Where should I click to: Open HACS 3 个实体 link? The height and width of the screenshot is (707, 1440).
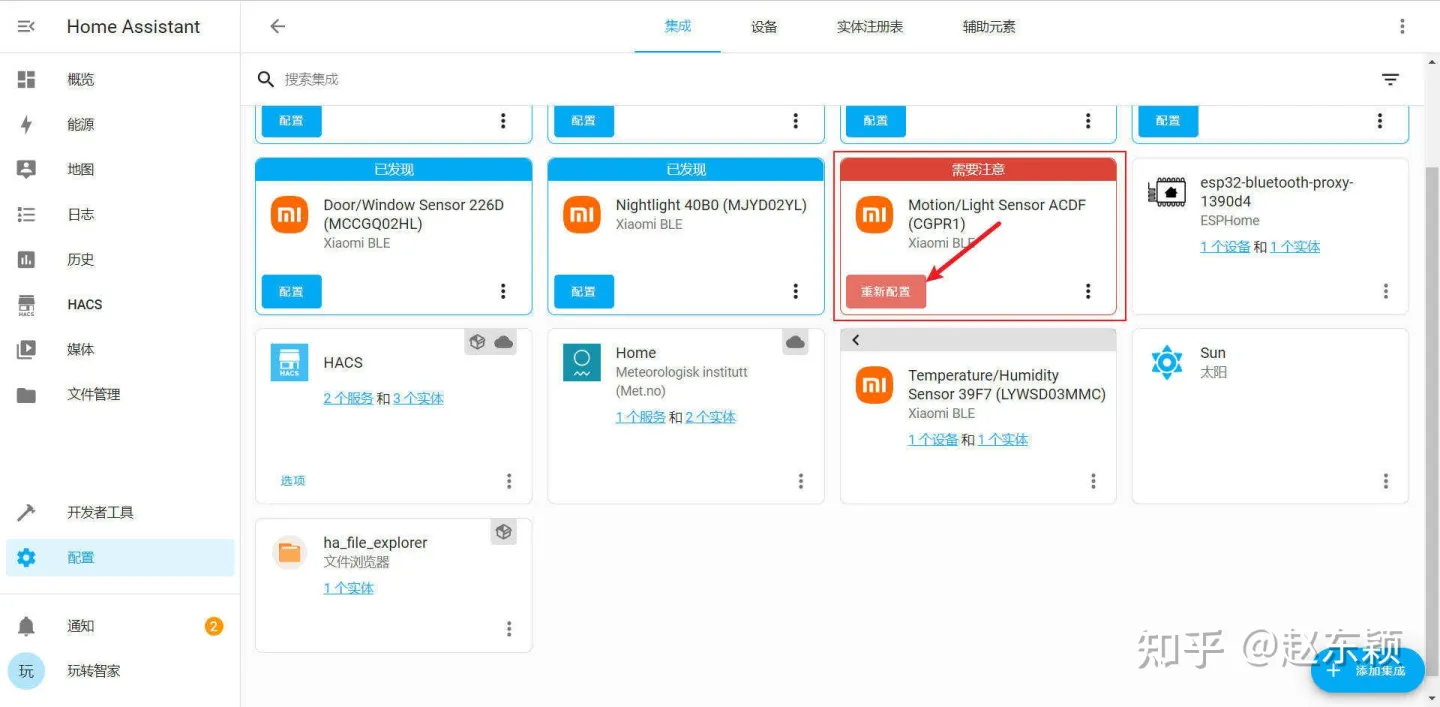tap(418, 398)
